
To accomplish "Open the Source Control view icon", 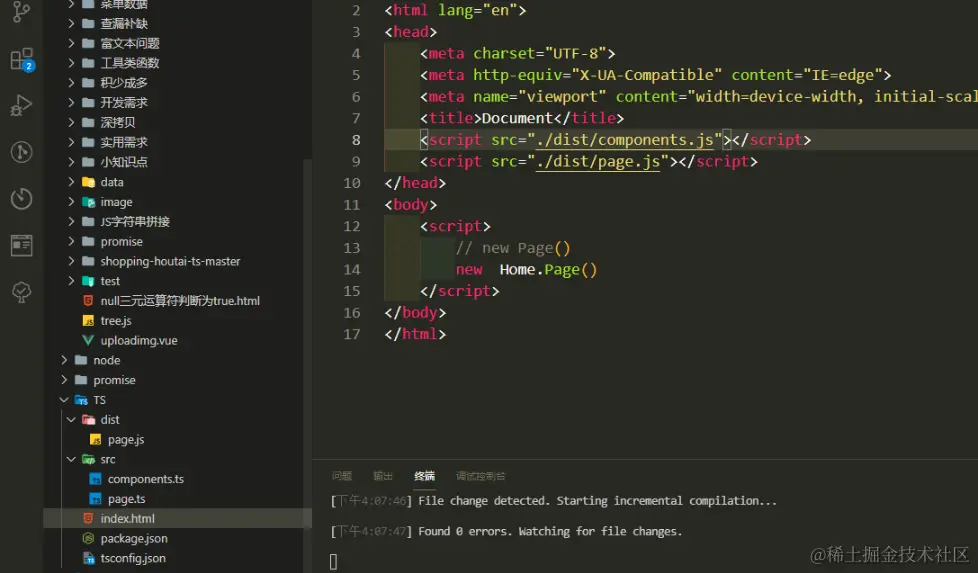I will click(x=21, y=11).
